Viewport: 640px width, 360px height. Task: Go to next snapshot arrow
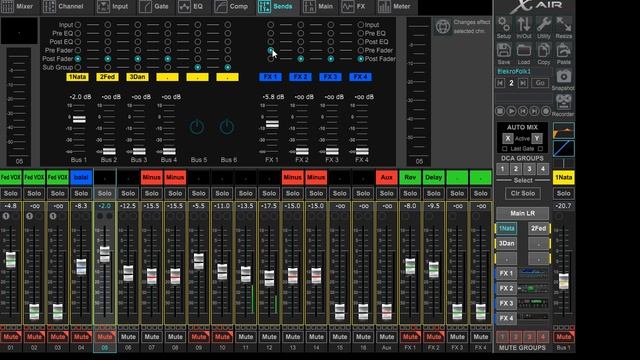[x=523, y=83]
